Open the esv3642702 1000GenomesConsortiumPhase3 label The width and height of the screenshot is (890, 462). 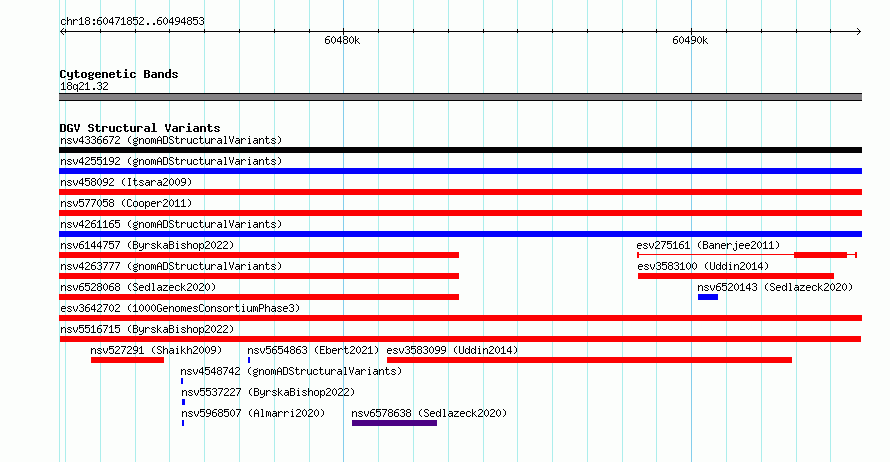[x=180, y=308]
